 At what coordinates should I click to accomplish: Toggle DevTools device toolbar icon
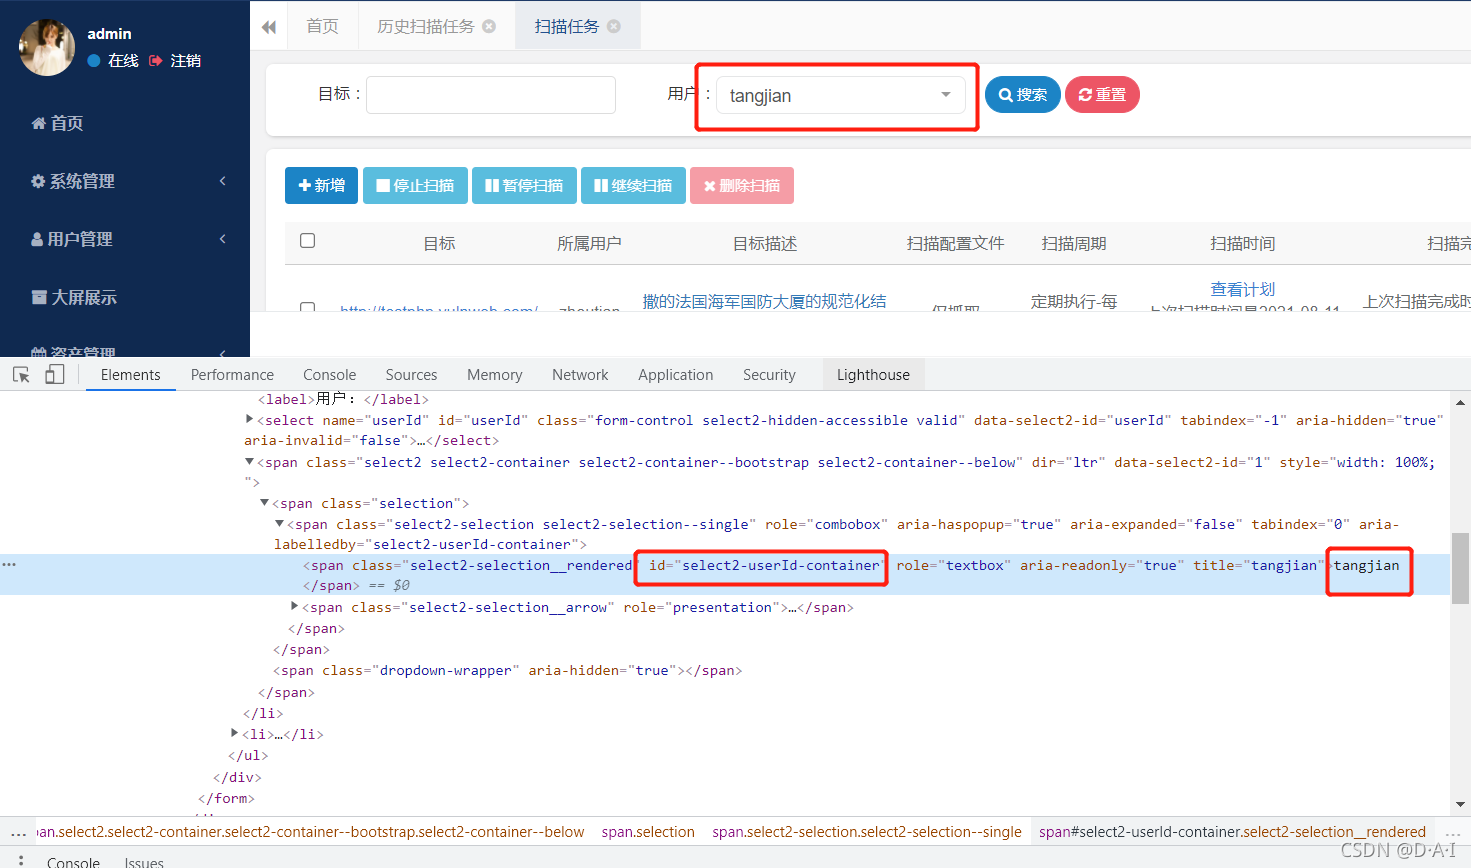55,374
